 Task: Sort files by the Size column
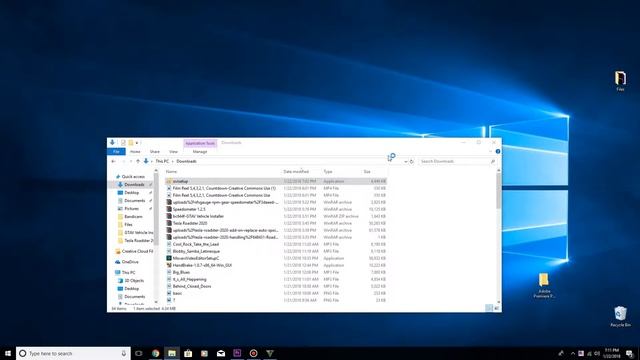[367, 172]
